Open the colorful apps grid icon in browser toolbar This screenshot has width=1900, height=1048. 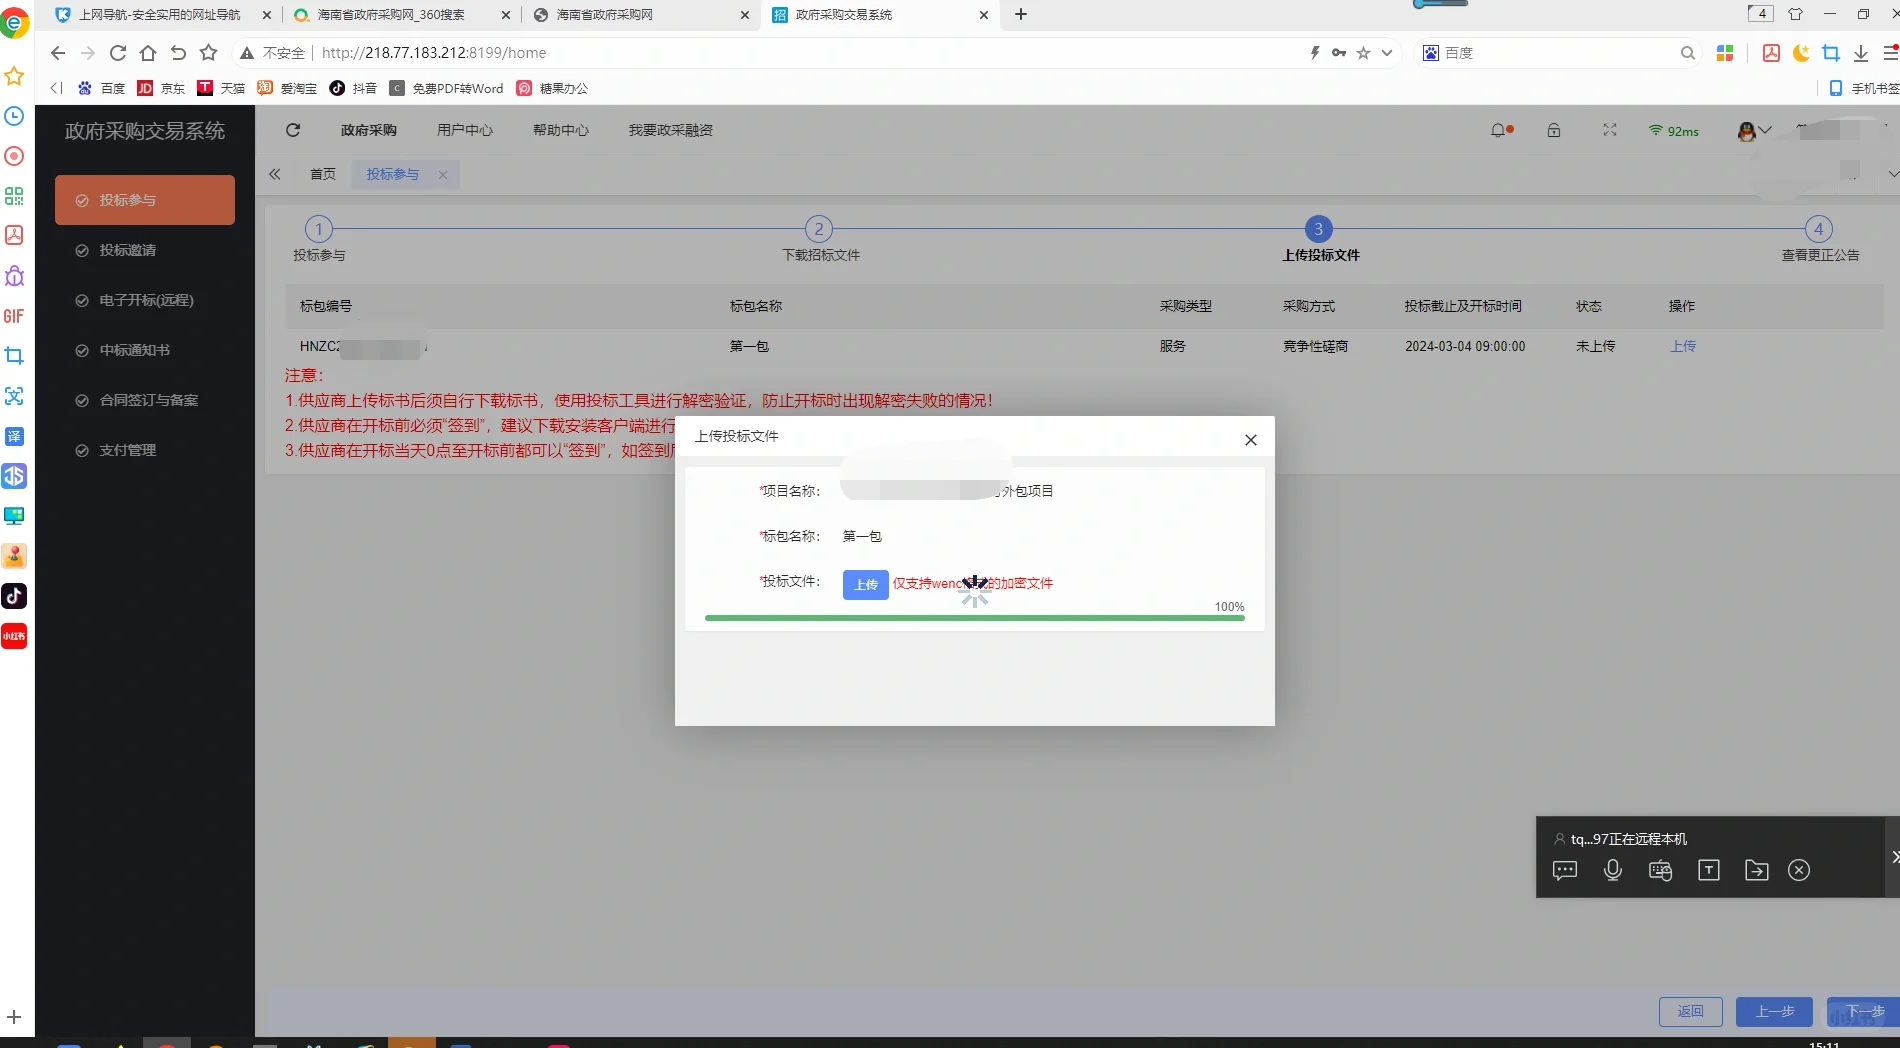[1725, 53]
